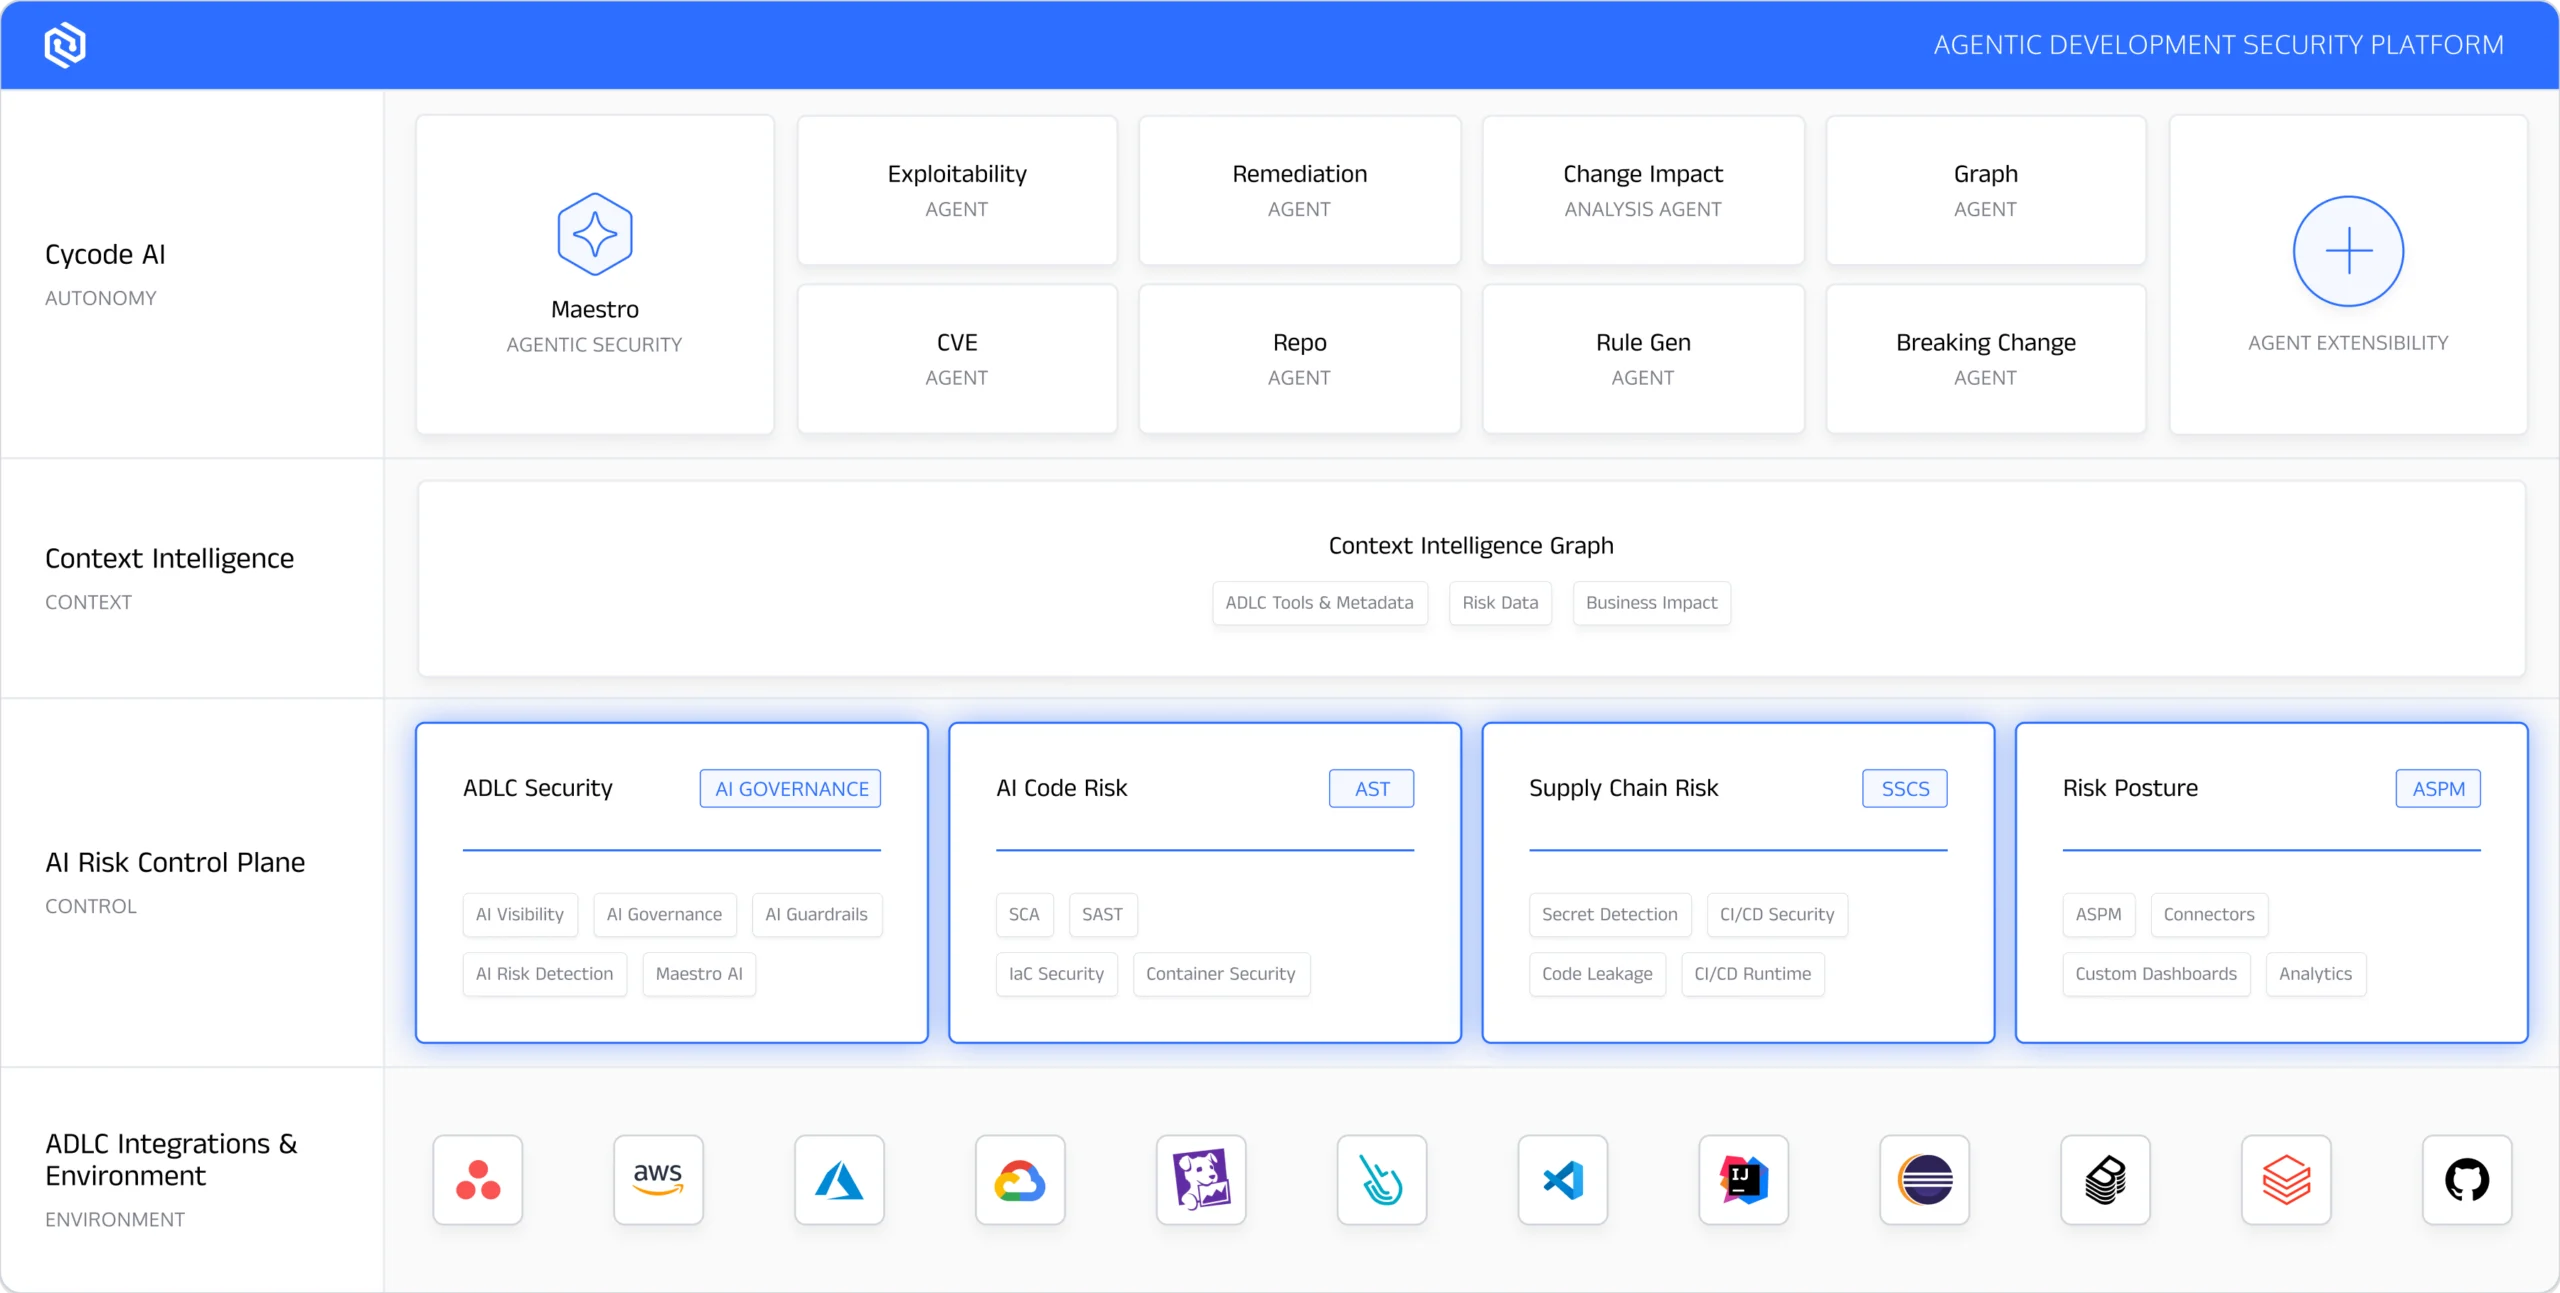This screenshot has width=2560, height=1293.
Task: Select the Maestro hexagon star icon
Action: [x=595, y=234]
